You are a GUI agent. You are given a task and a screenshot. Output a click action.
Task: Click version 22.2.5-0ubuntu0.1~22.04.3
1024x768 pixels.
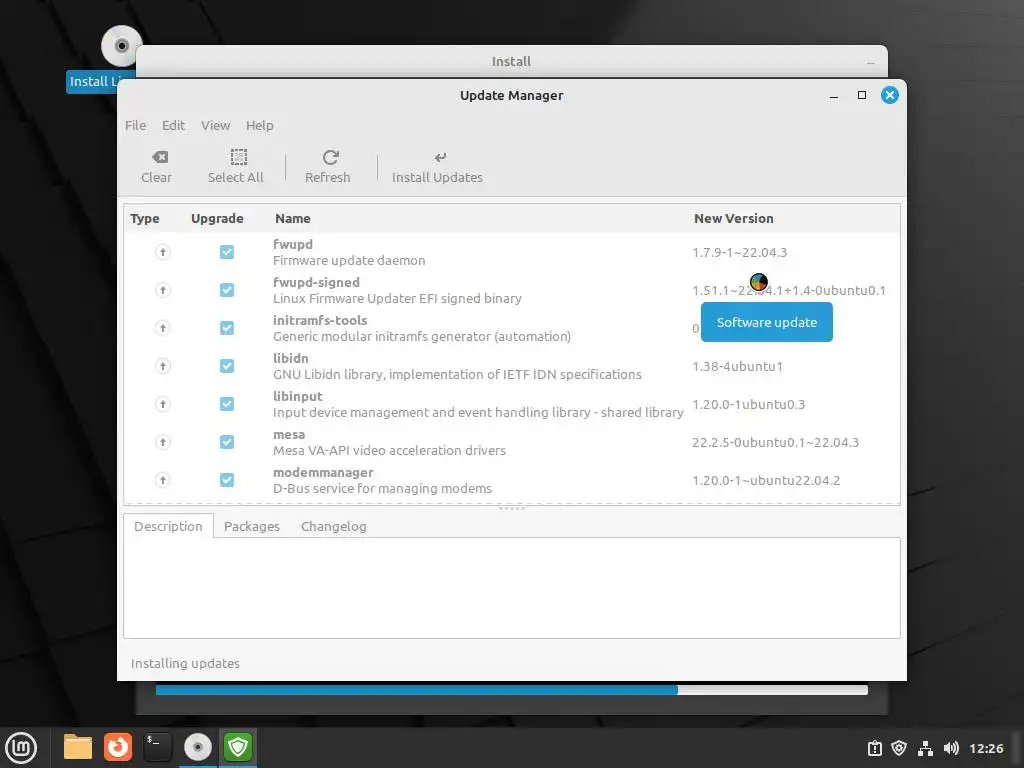[775, 442]
